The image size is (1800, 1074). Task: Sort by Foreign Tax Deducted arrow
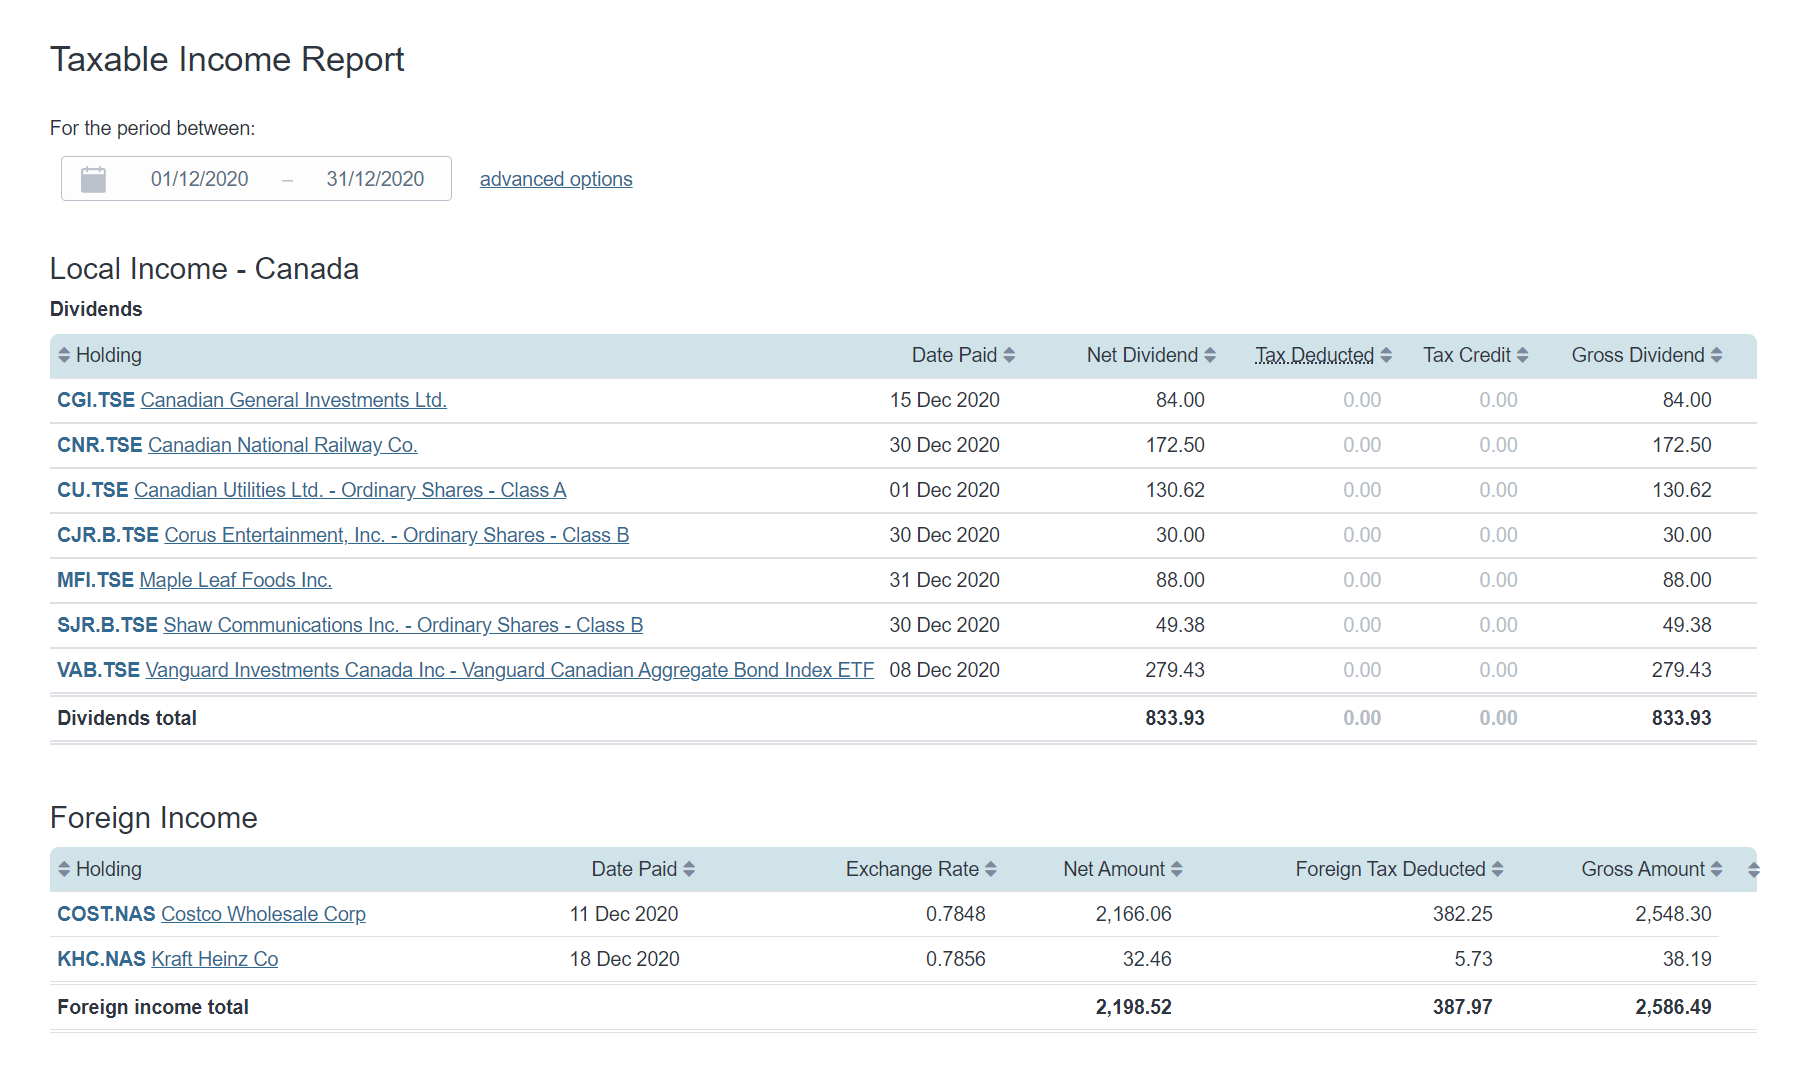point(1498,869)
